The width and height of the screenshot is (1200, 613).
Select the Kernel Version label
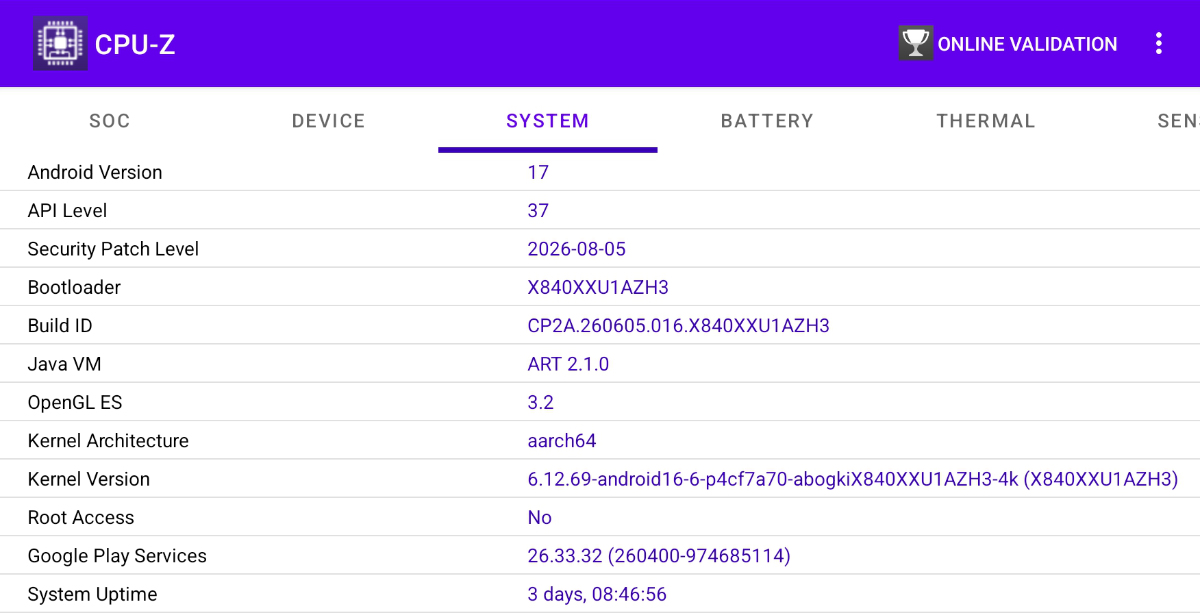point(89,479)
